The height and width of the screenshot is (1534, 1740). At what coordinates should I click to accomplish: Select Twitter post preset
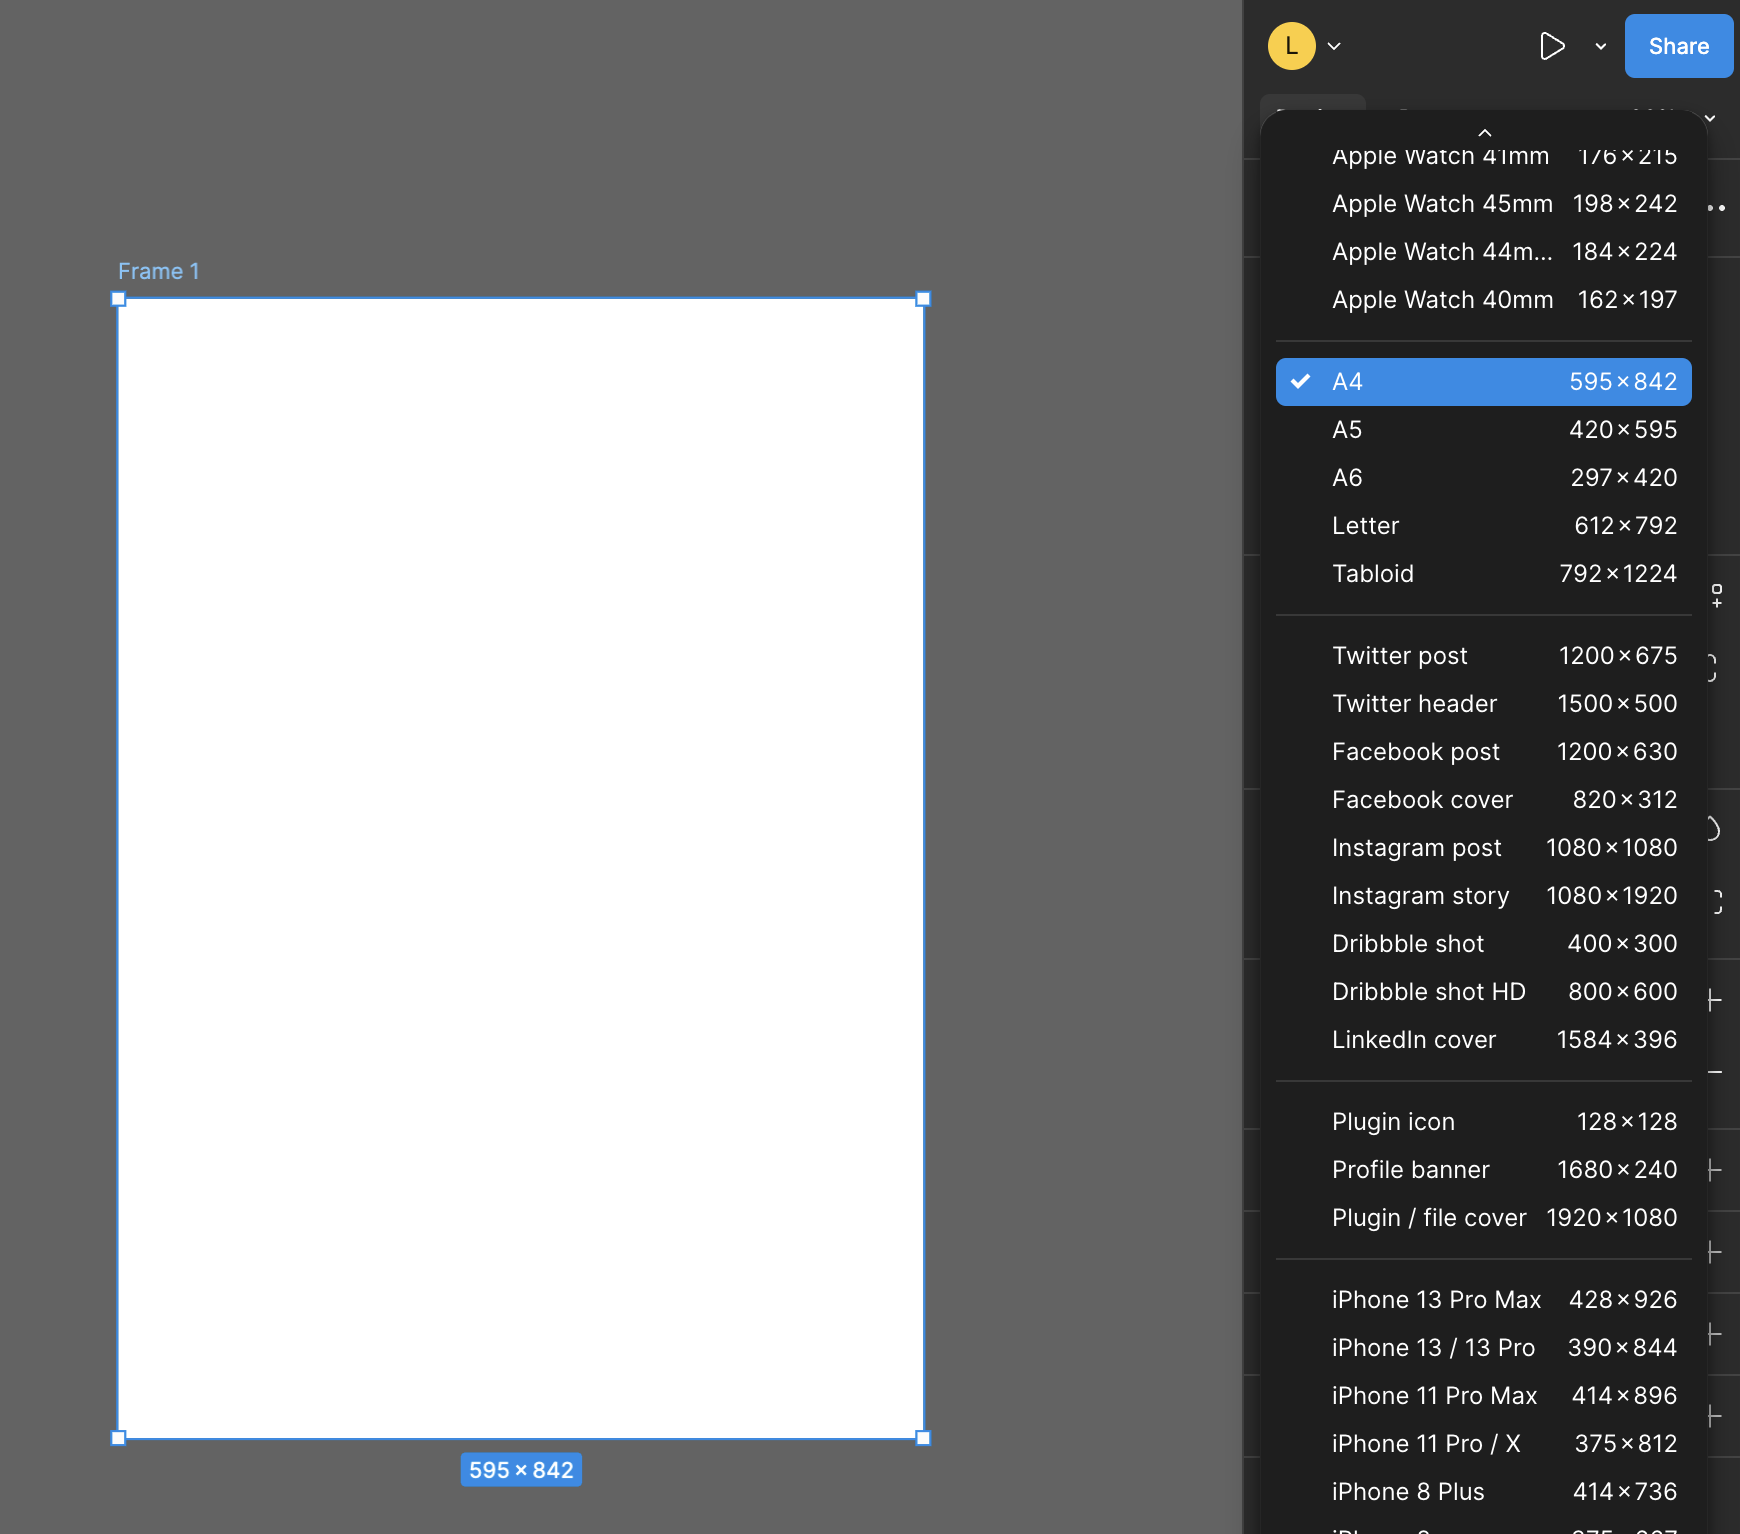(1484, 656)
